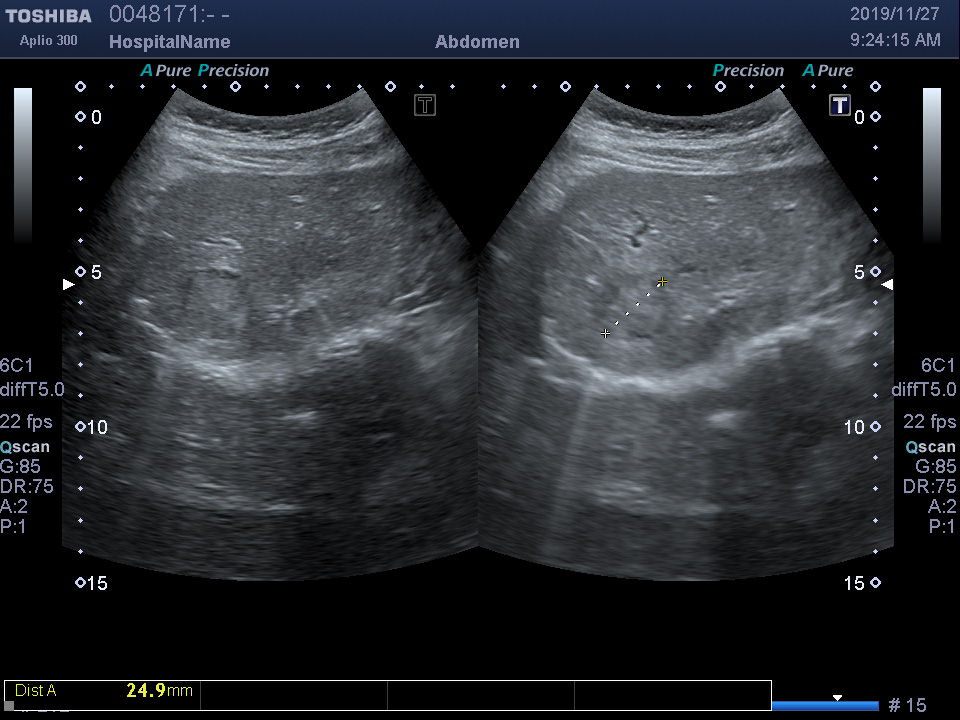Toggle the APure label above the right image
This screenshot has height=720, width=960.
(x=828, y=71)
